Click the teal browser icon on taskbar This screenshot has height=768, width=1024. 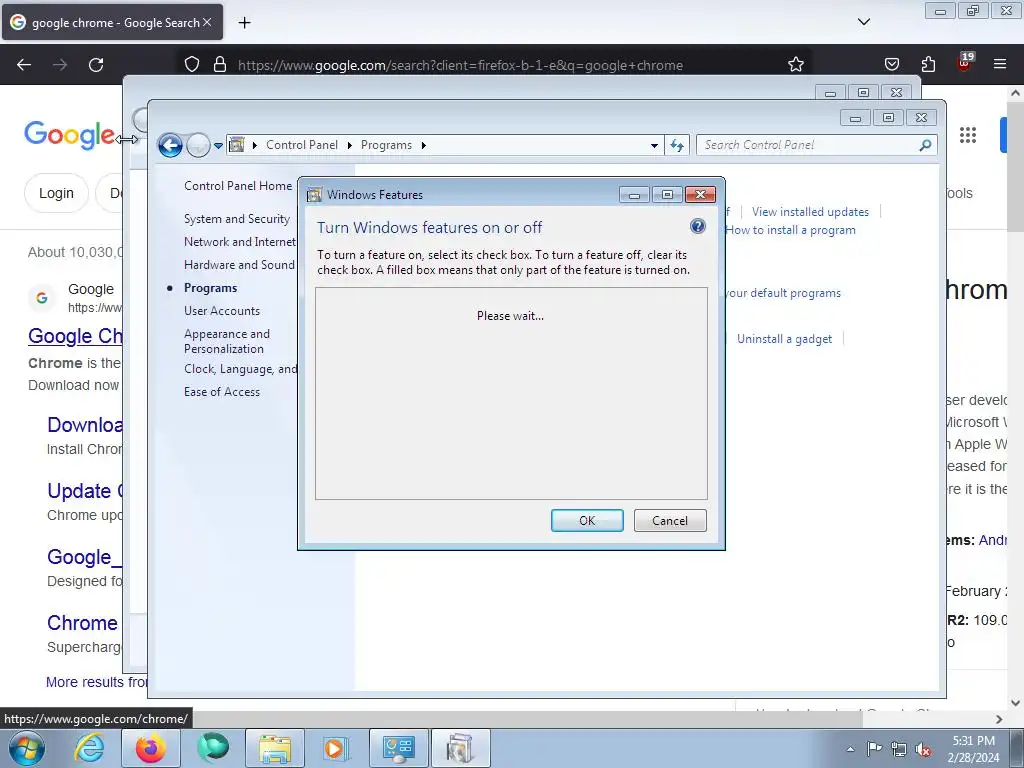[213, 748]
